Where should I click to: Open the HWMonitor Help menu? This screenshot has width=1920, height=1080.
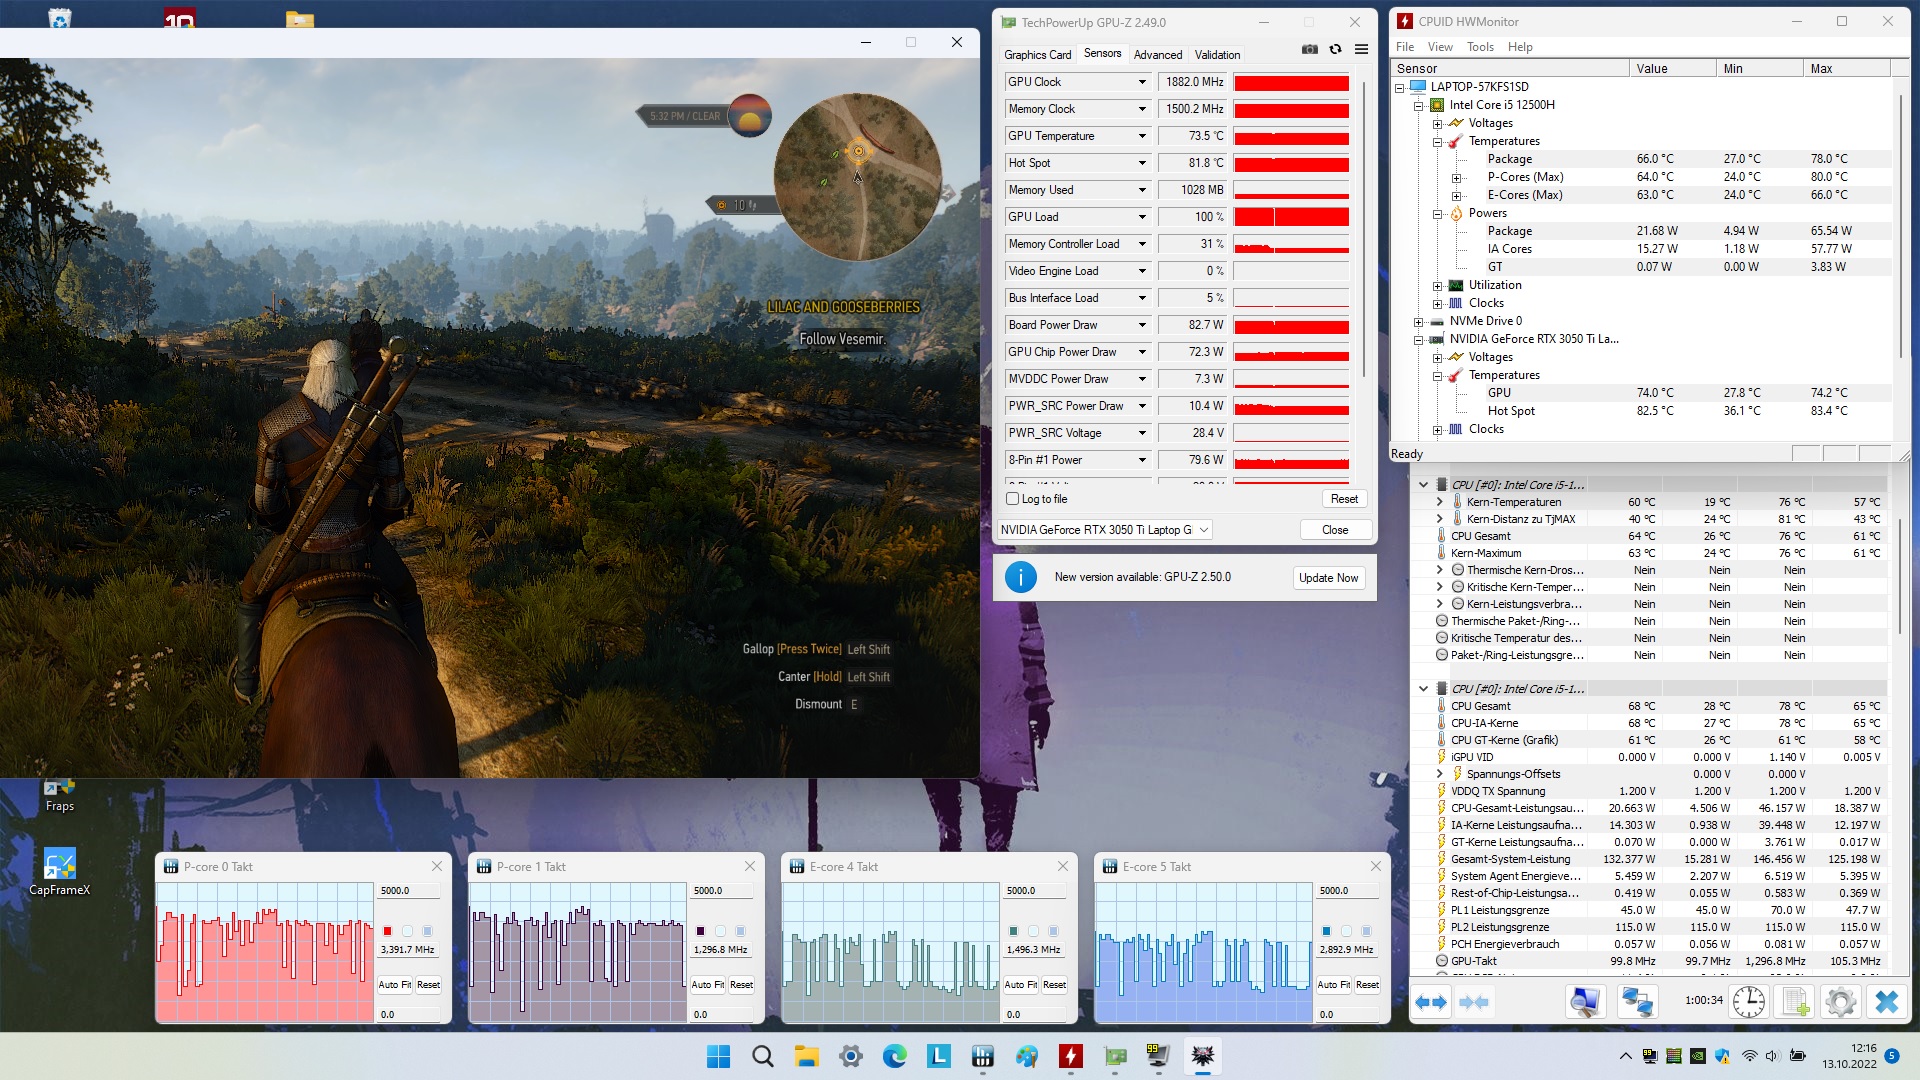click(1520, 47)
